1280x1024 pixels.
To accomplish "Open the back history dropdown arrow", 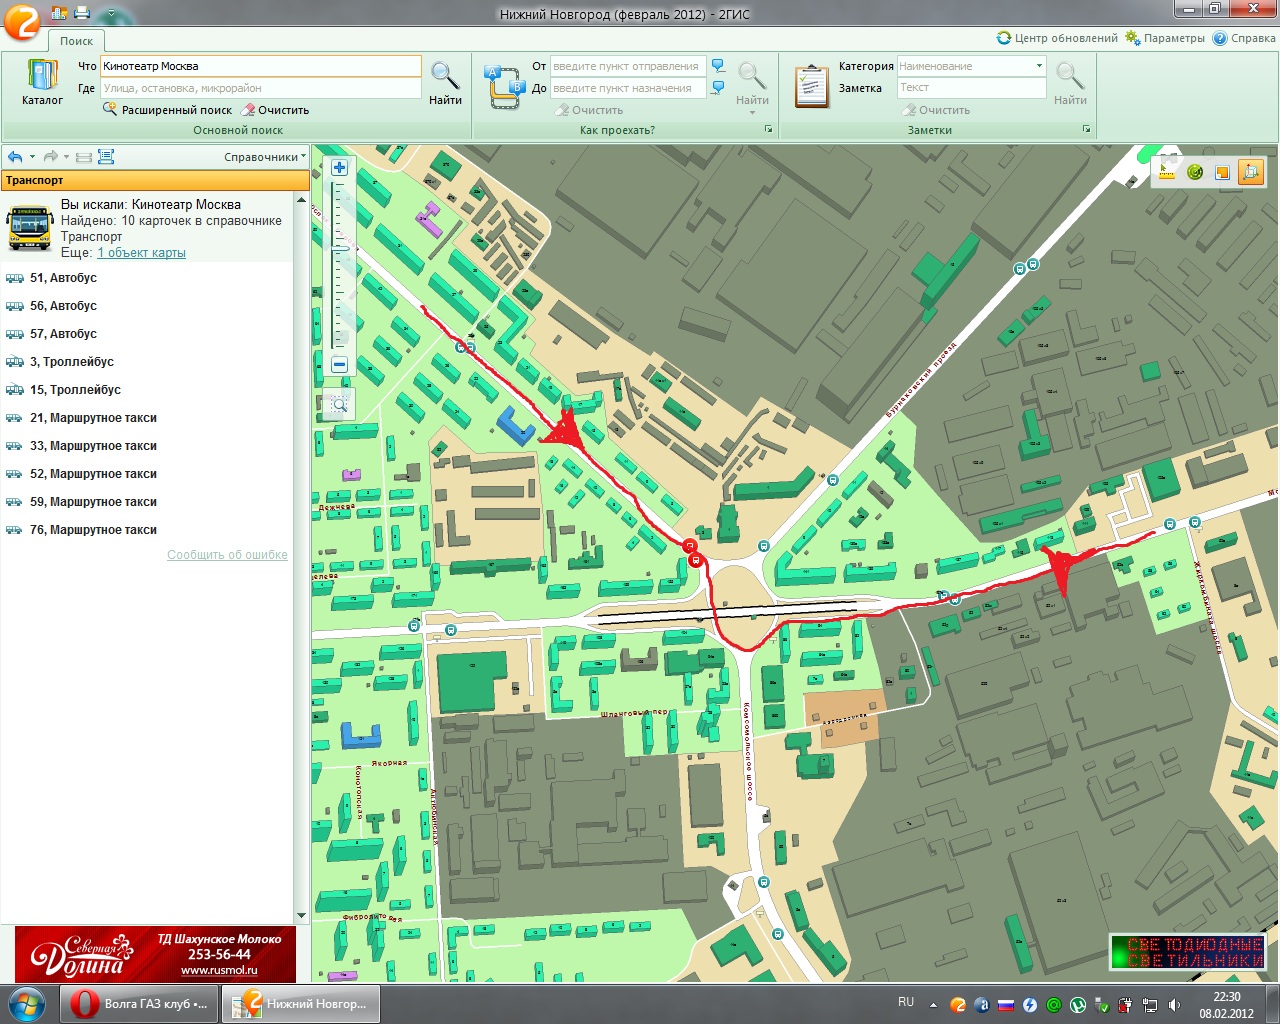I will pyautogui.click(x=32, y=157).
